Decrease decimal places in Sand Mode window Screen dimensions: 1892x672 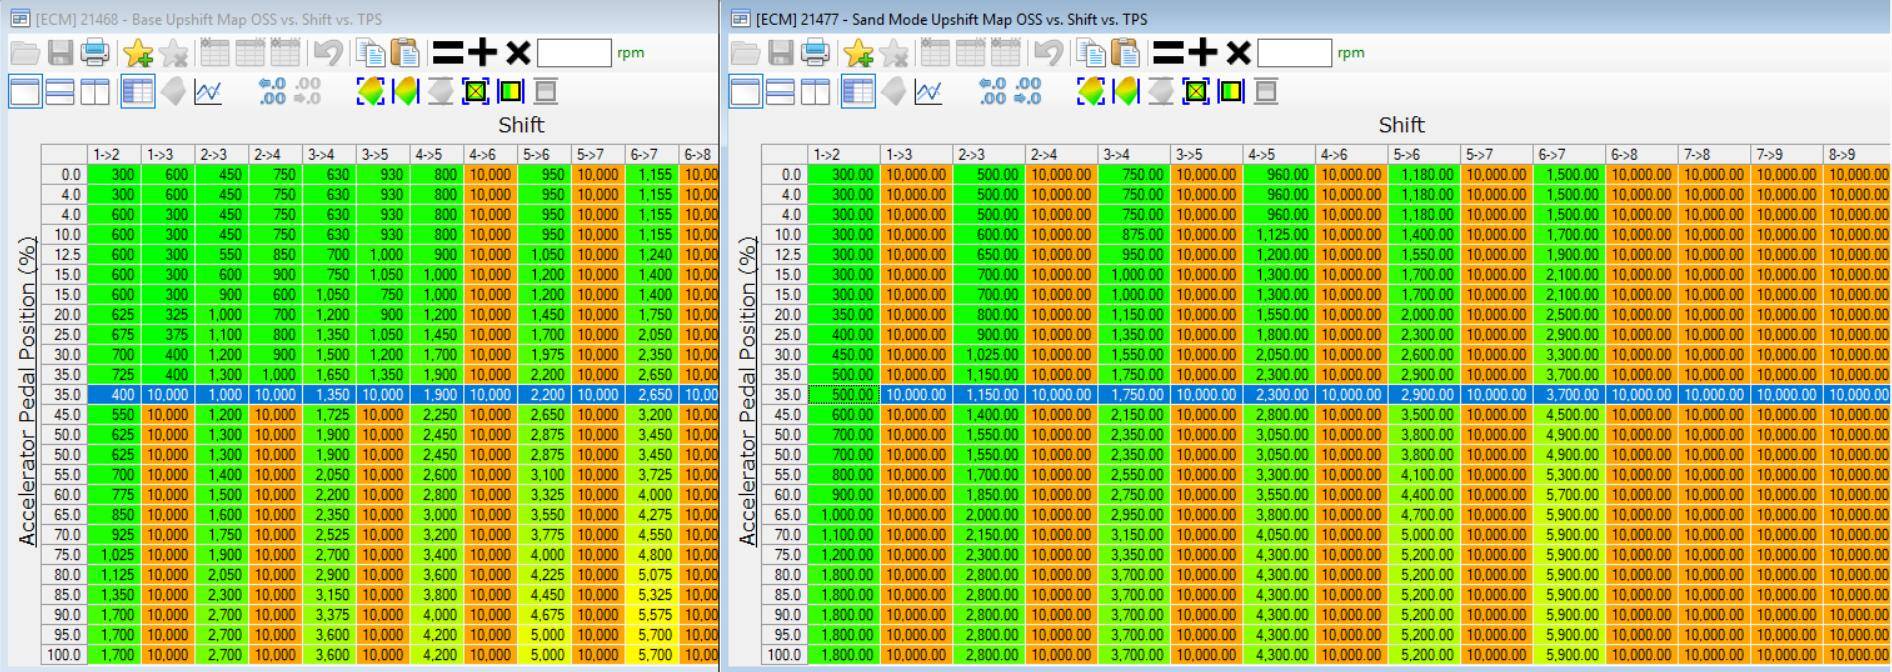(x=1027, y=92)
